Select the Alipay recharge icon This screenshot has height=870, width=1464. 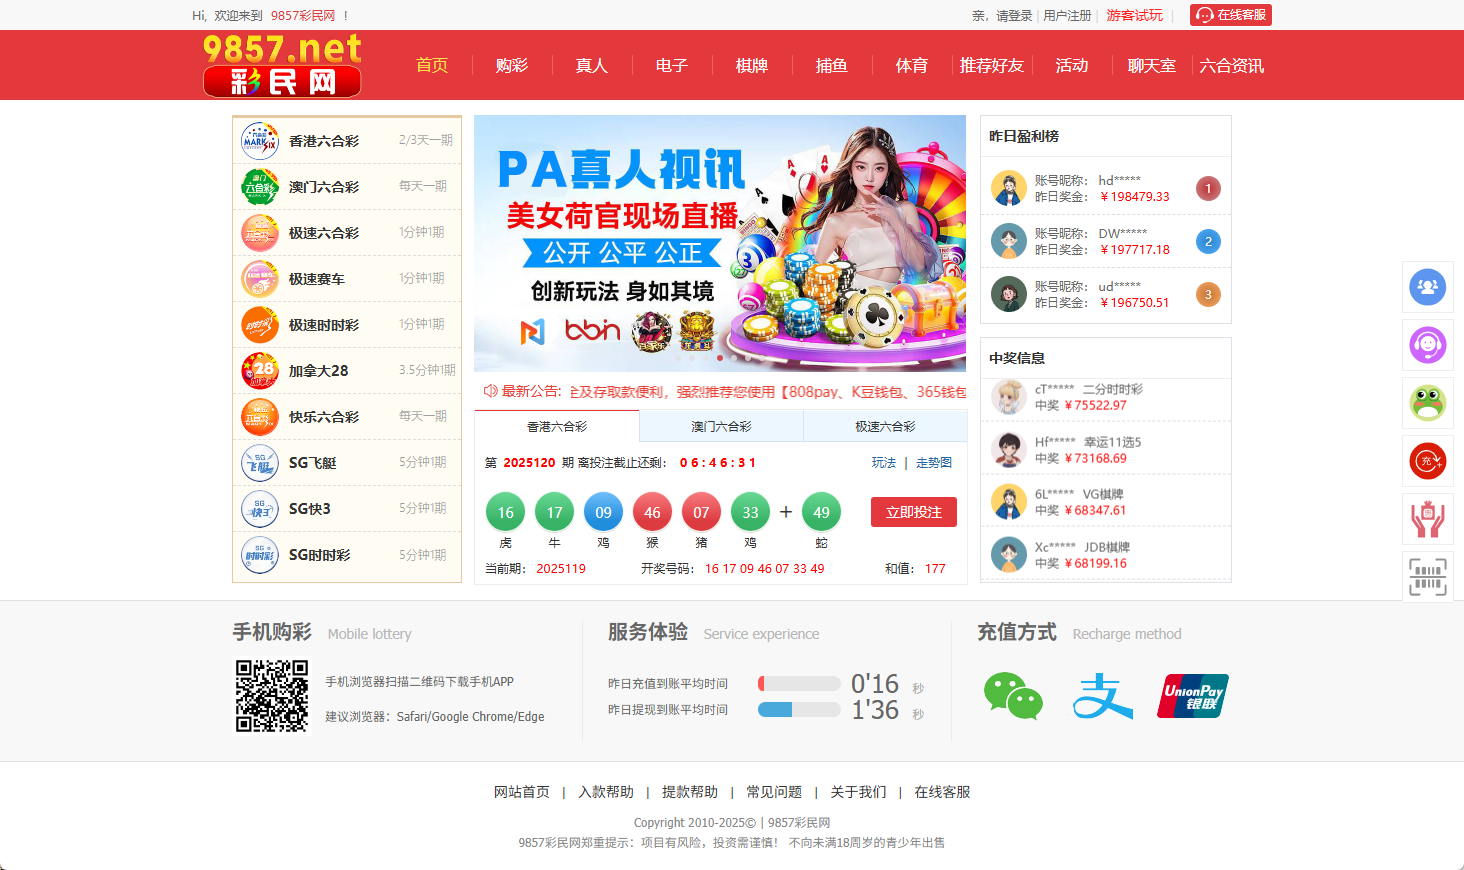click(x=1102, y=696)
